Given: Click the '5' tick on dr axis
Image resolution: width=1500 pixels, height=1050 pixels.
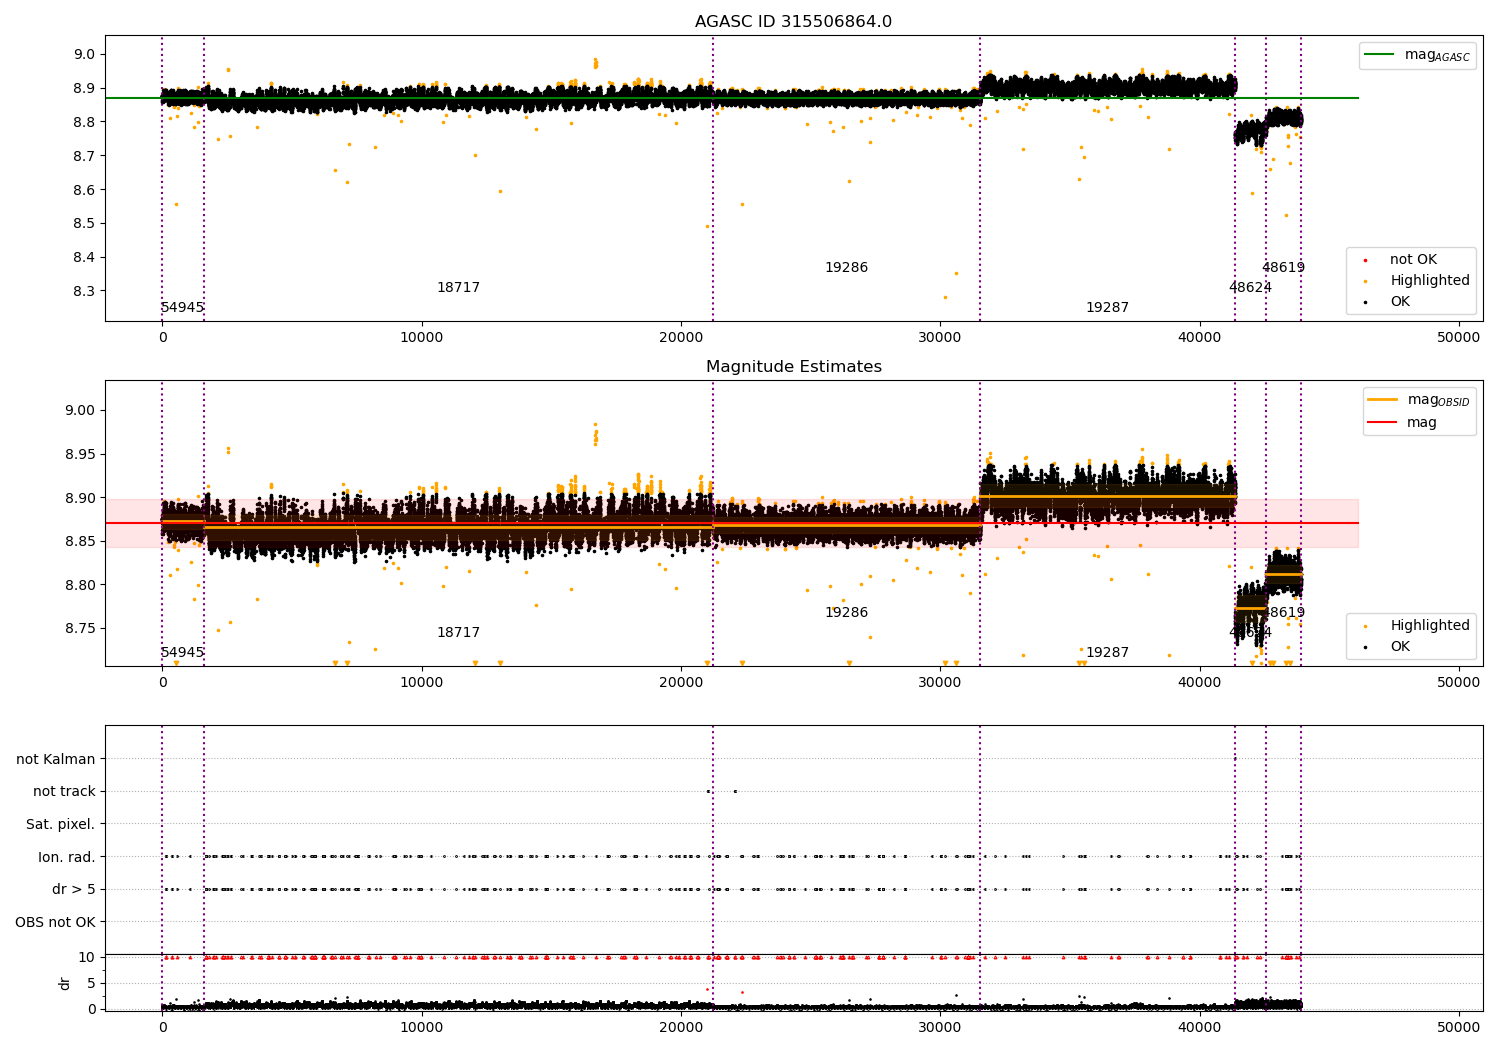Looking at the screenshot, I should coord(91,983).
